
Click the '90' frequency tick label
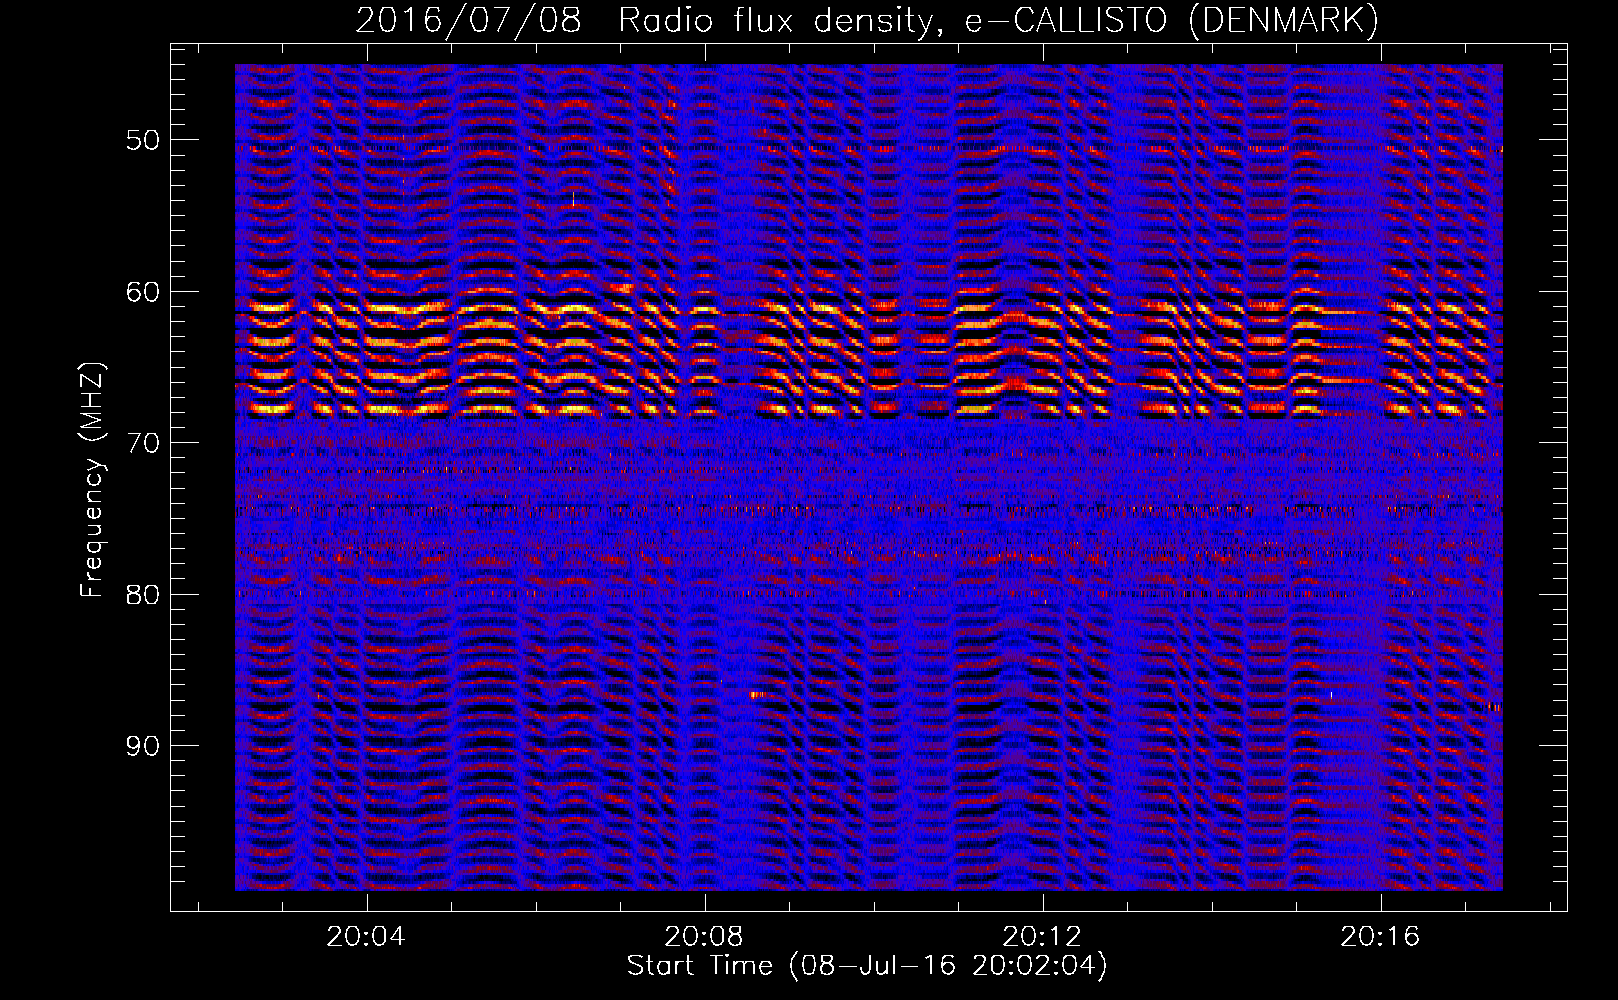coord(143,747)
